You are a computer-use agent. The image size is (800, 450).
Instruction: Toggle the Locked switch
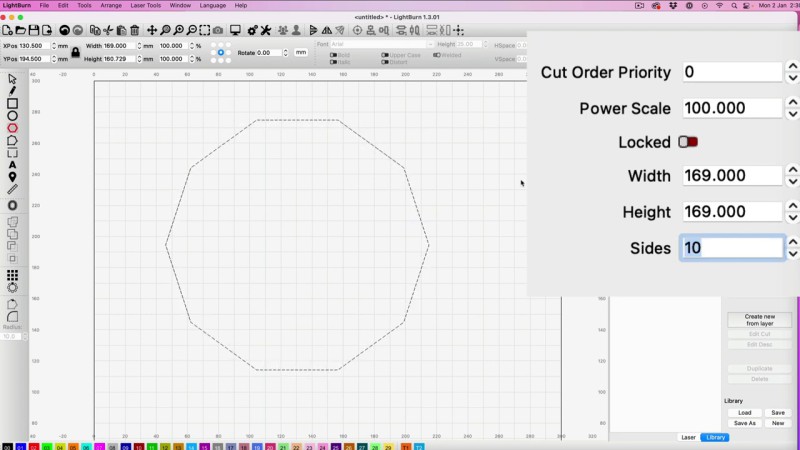(x=688, y=142)
